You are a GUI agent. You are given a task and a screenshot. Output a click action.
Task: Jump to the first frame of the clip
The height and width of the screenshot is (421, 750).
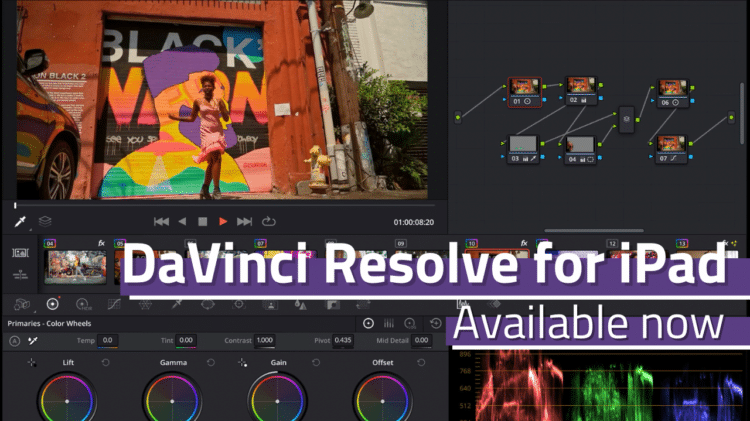coord(160,221)
